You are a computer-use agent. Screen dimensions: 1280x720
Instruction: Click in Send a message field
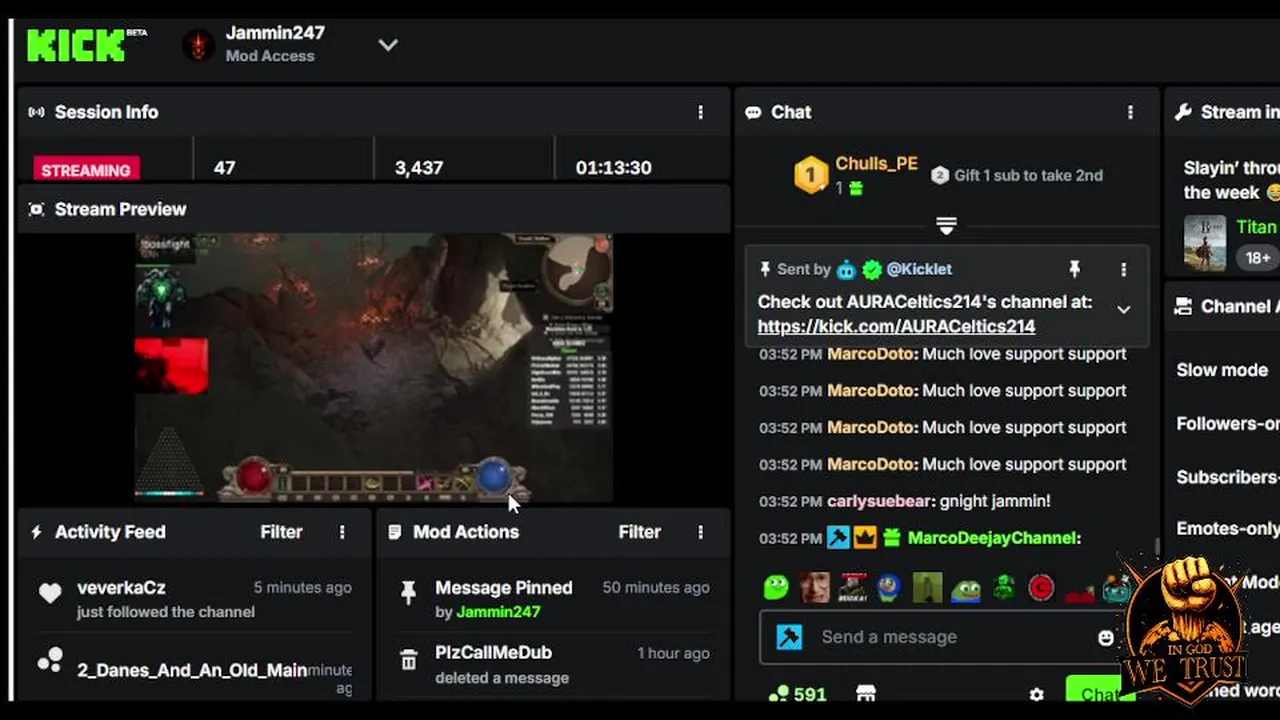(940, 637)
